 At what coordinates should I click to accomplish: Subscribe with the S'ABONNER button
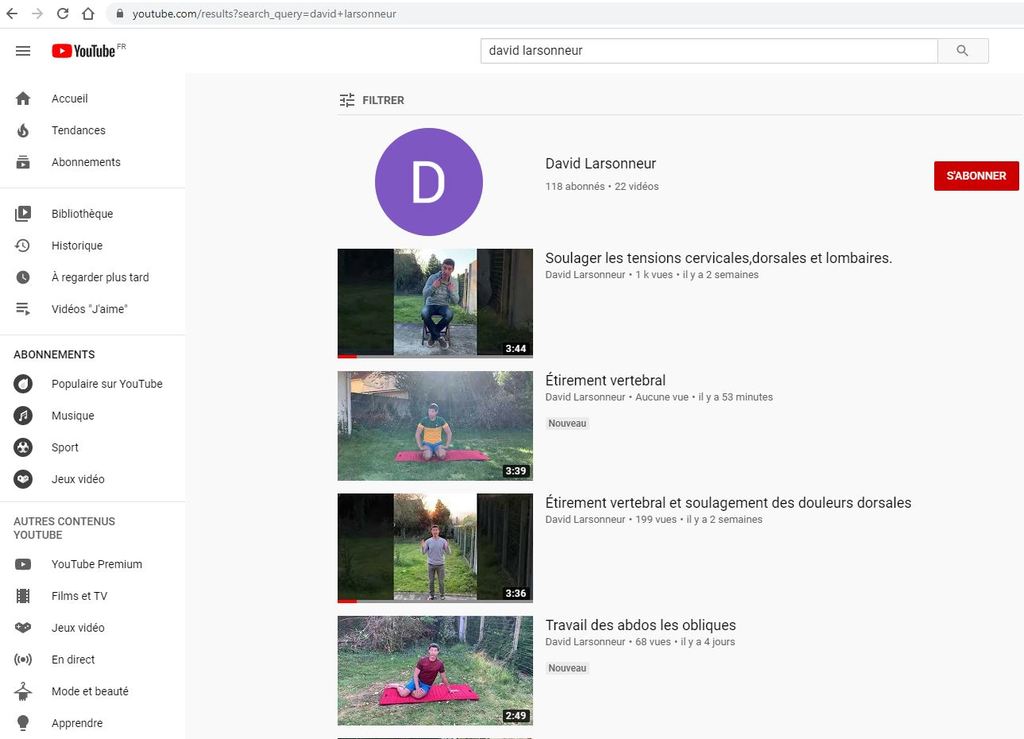pos(976,176)
